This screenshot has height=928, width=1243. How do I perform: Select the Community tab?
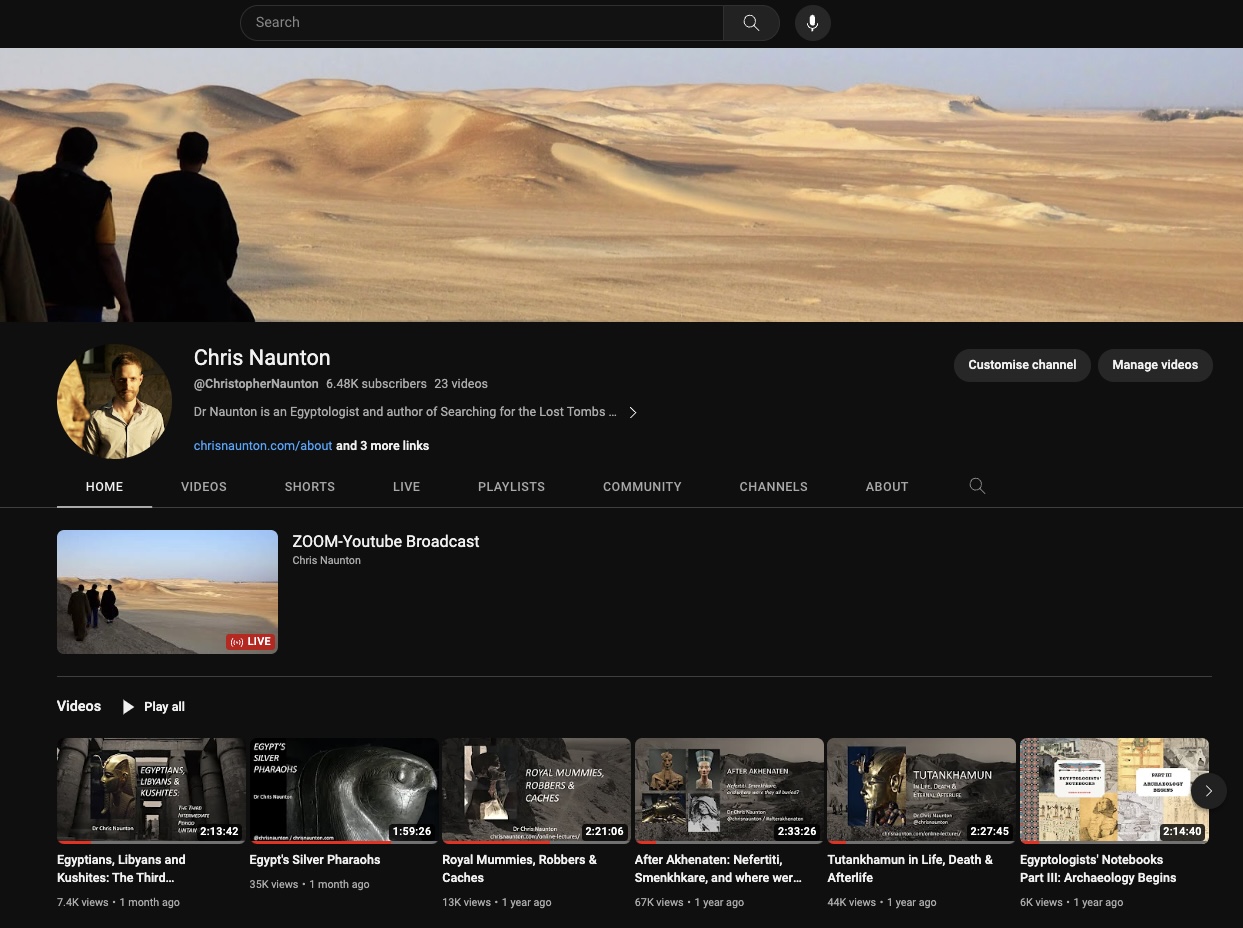click(x=642, y=487)
